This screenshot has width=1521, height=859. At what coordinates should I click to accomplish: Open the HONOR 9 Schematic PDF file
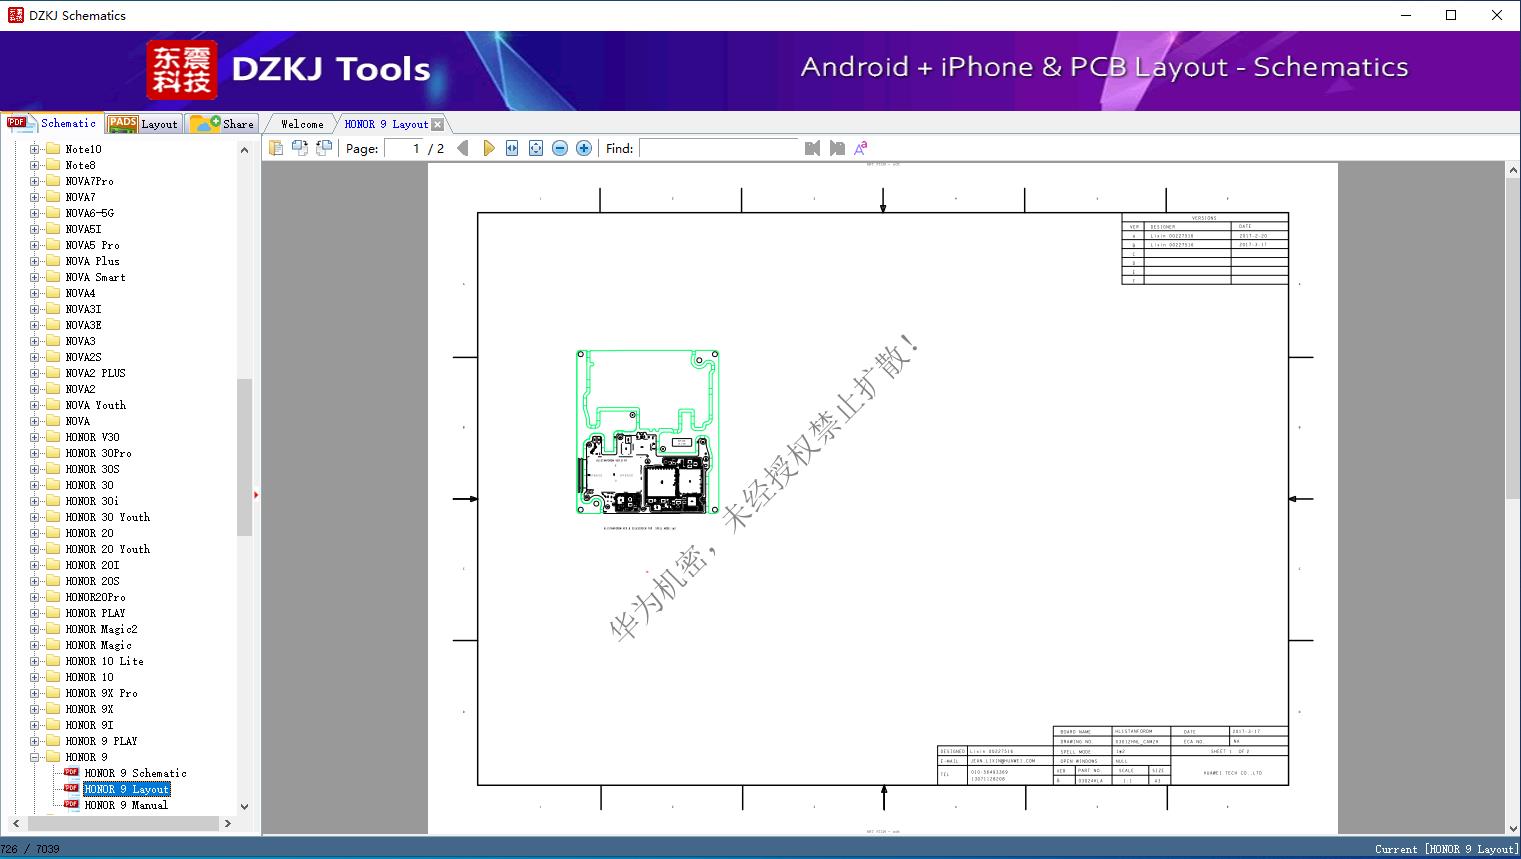[x=136, y=773]
